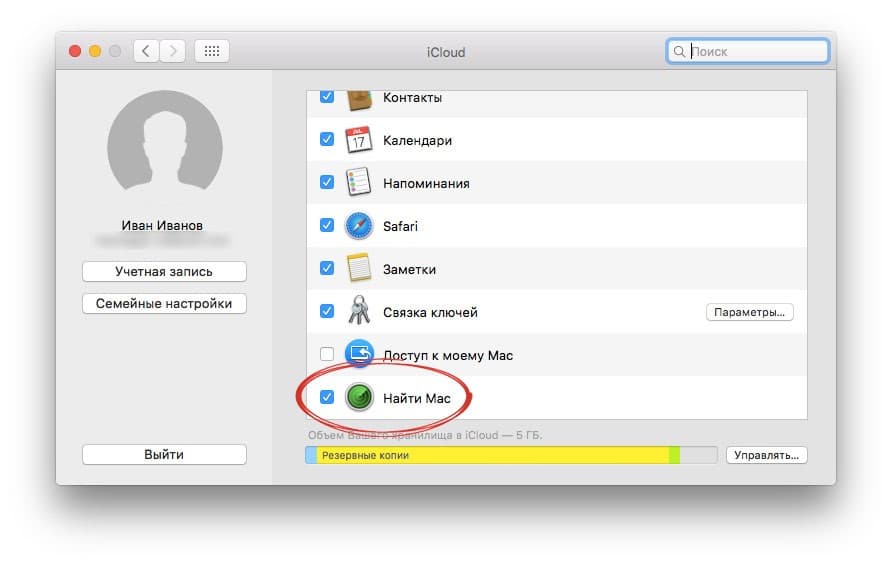Screen dimensions: 892x565
Task: Click the Calendars (Календари) icon
Action: [358, 140]
